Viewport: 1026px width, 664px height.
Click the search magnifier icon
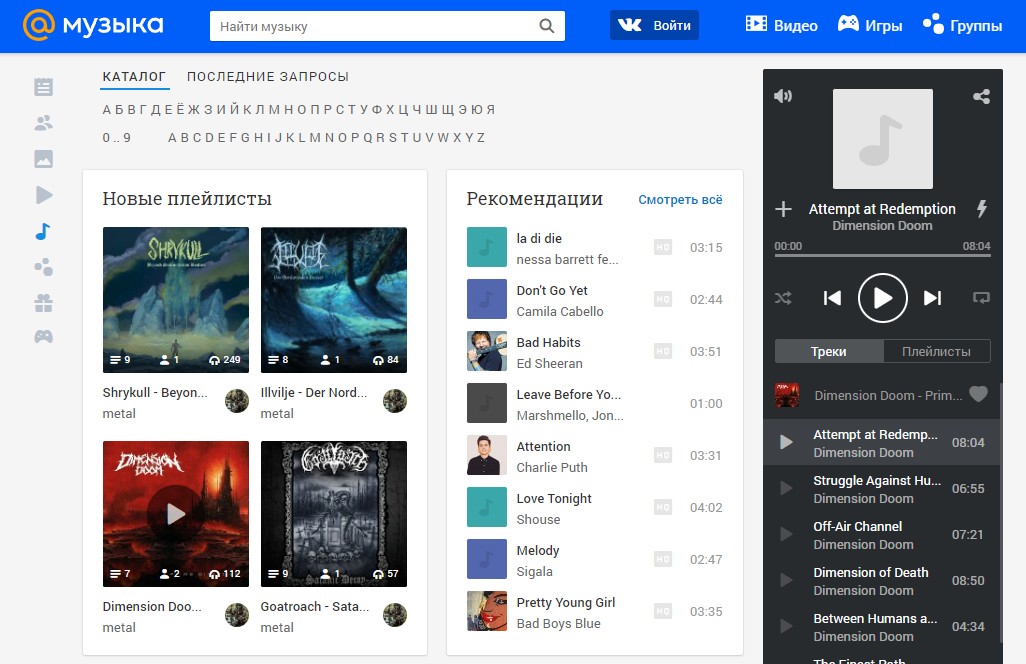(546, 27)
